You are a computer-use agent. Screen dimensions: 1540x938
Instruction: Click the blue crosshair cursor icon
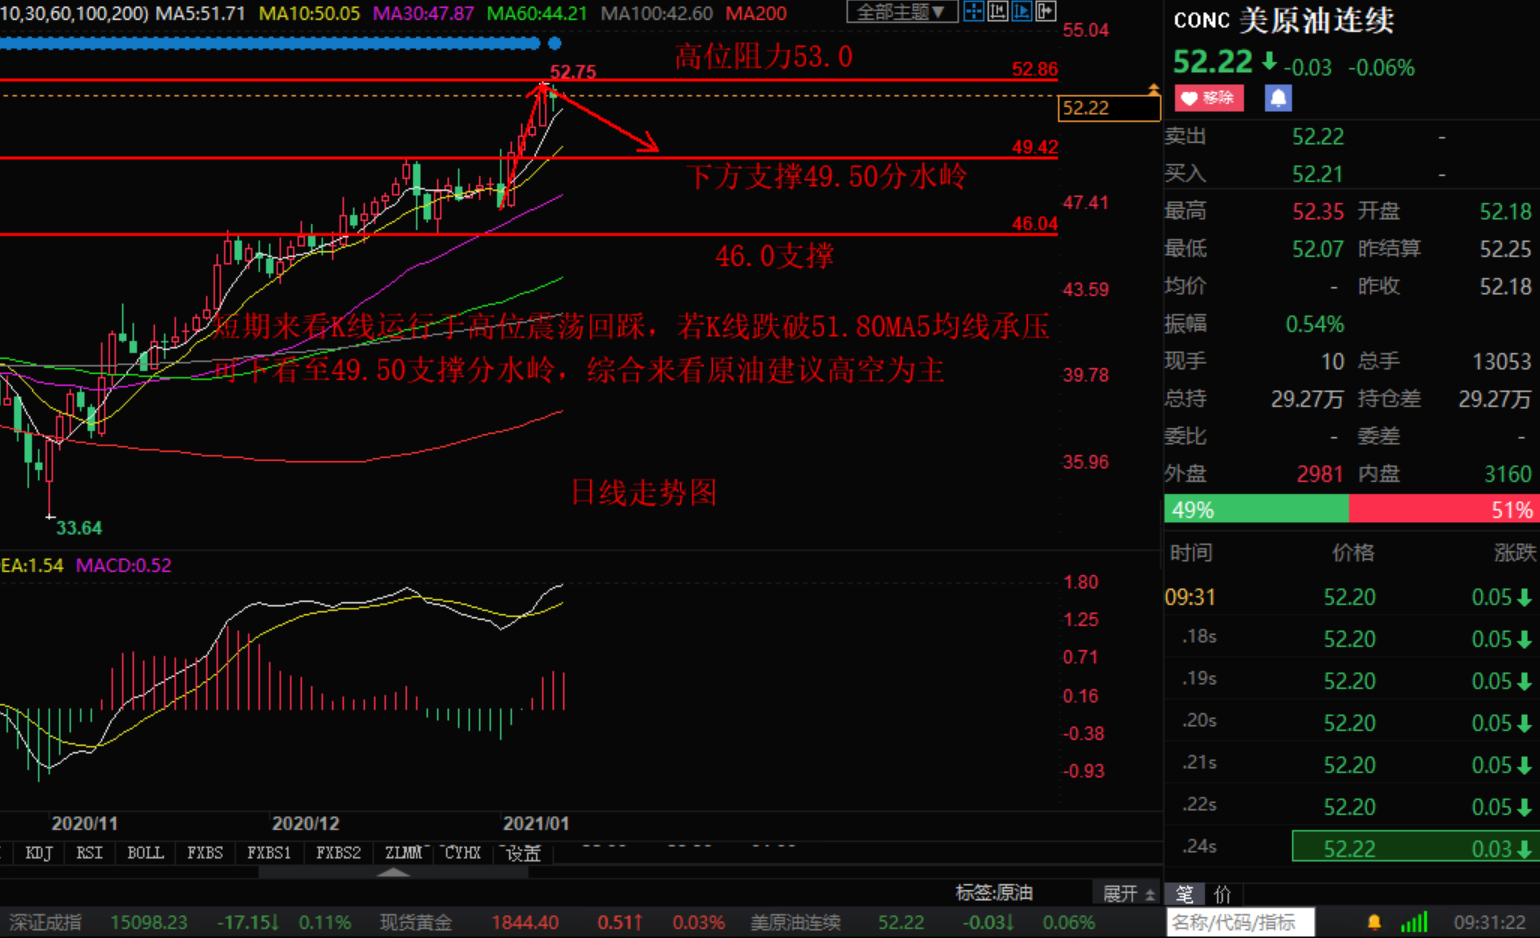[973, 11]
